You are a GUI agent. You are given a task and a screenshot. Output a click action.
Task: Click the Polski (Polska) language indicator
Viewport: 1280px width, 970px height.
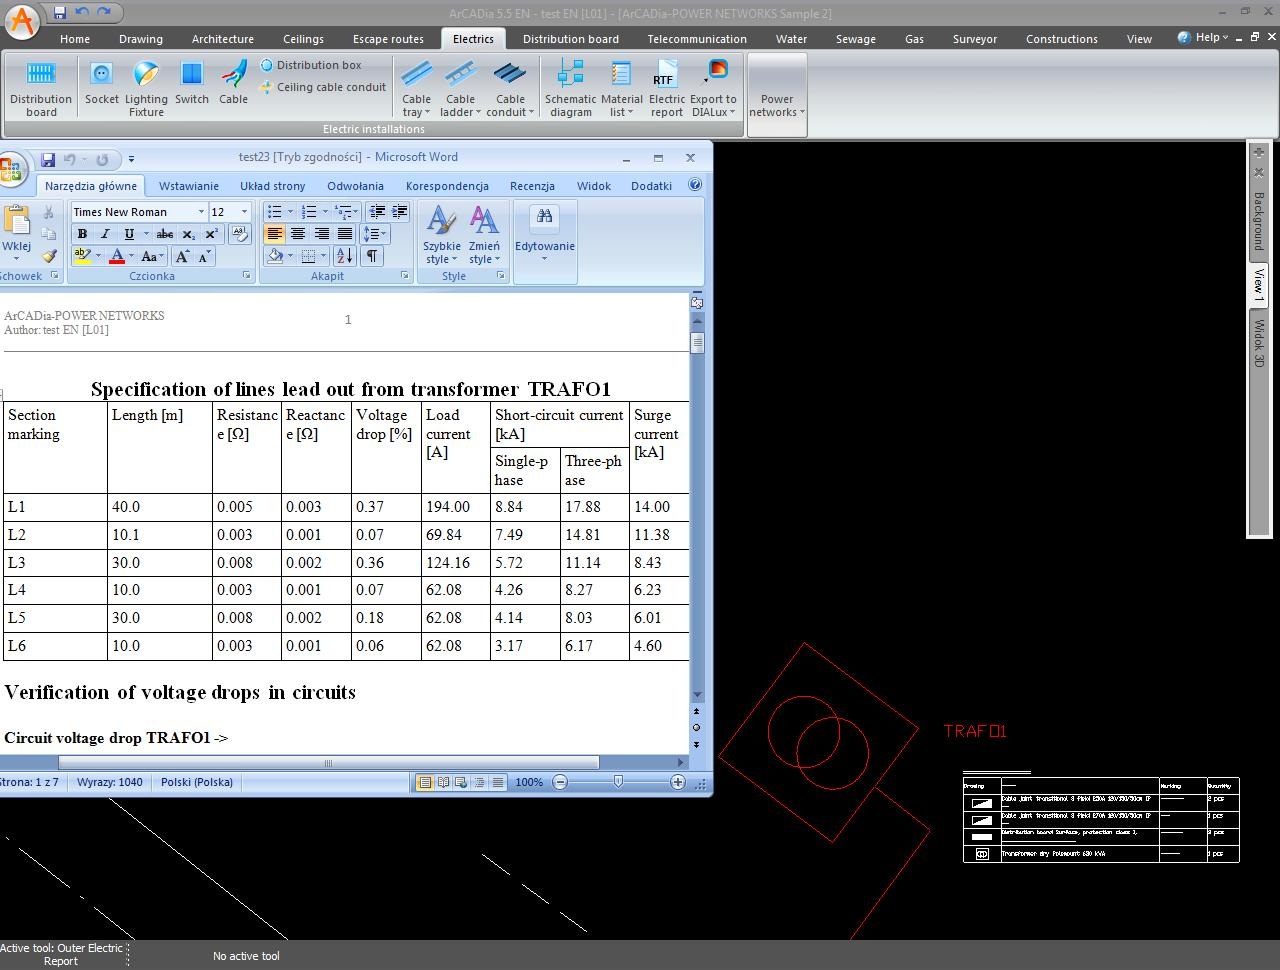(x=197, y=782)
